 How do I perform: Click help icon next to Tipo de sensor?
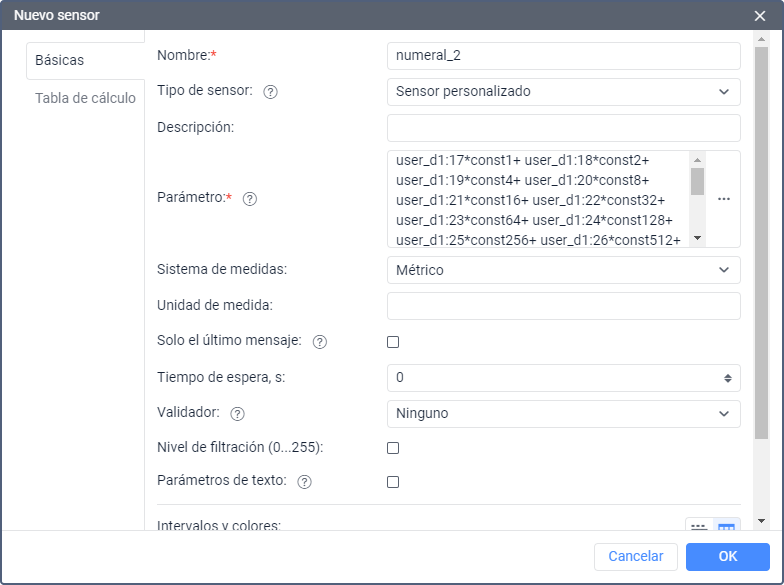270,92
